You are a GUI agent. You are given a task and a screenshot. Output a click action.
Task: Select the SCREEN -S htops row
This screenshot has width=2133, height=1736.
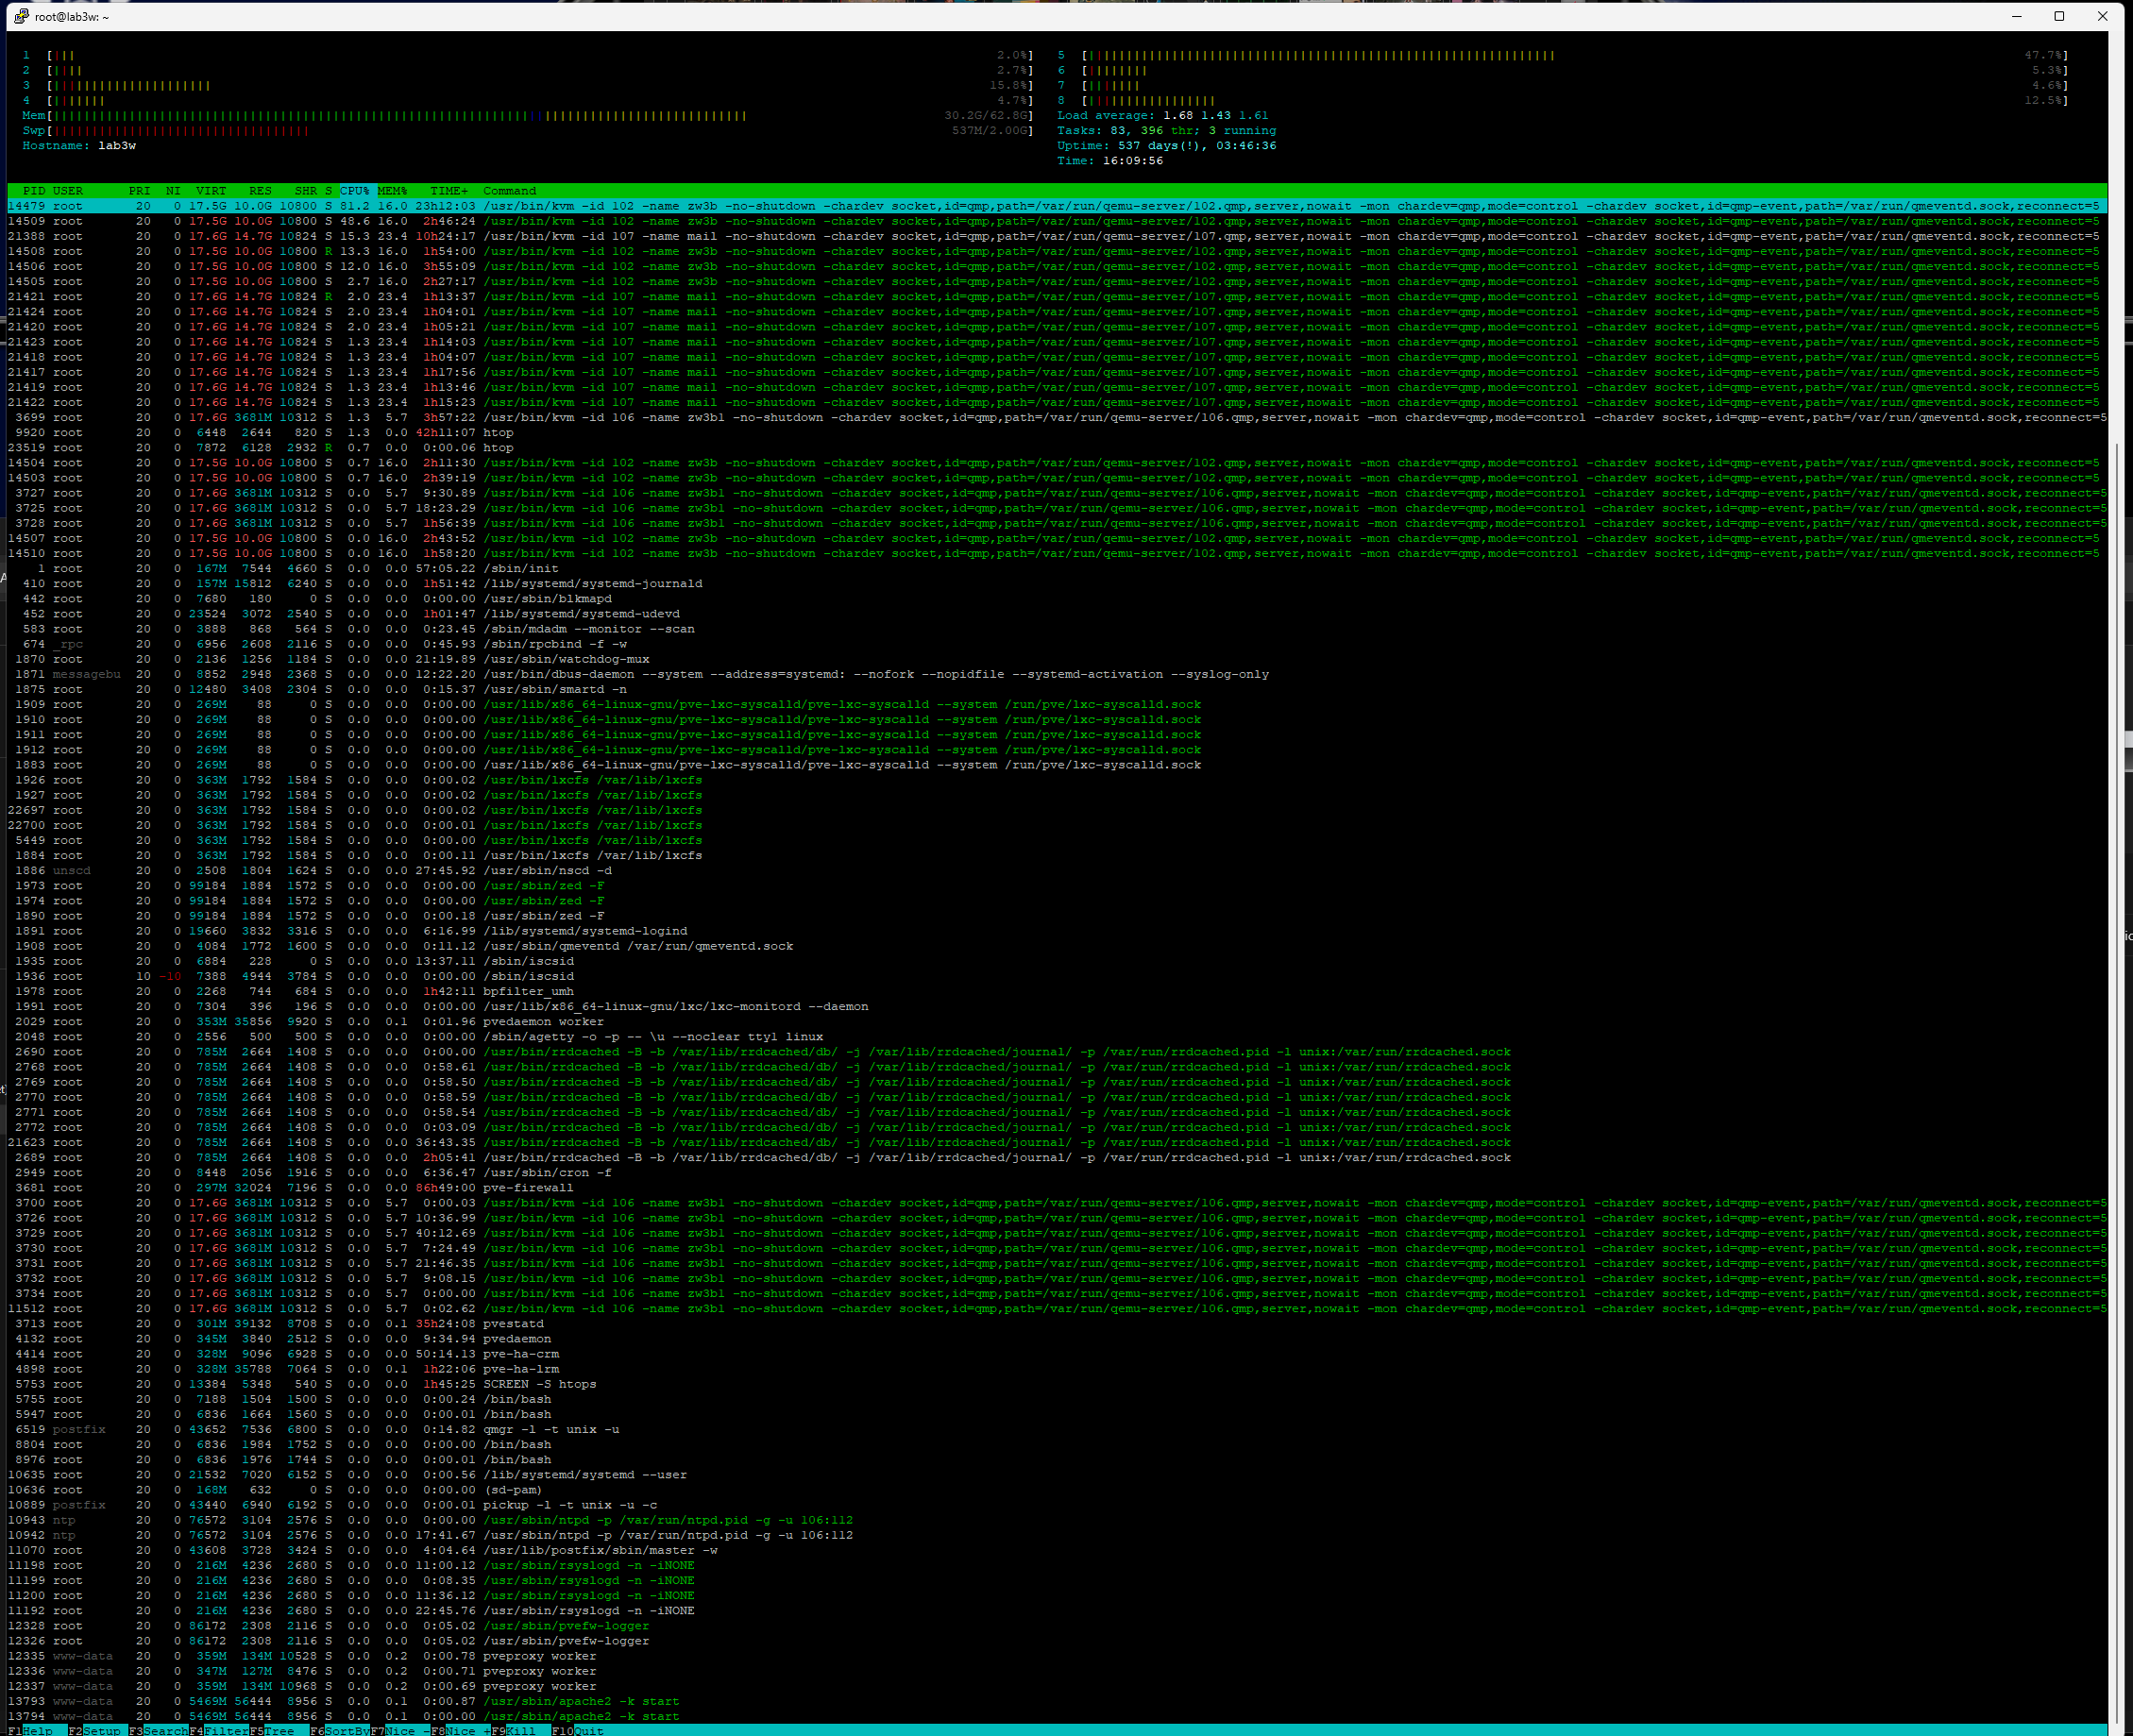coord(1057,1385)
